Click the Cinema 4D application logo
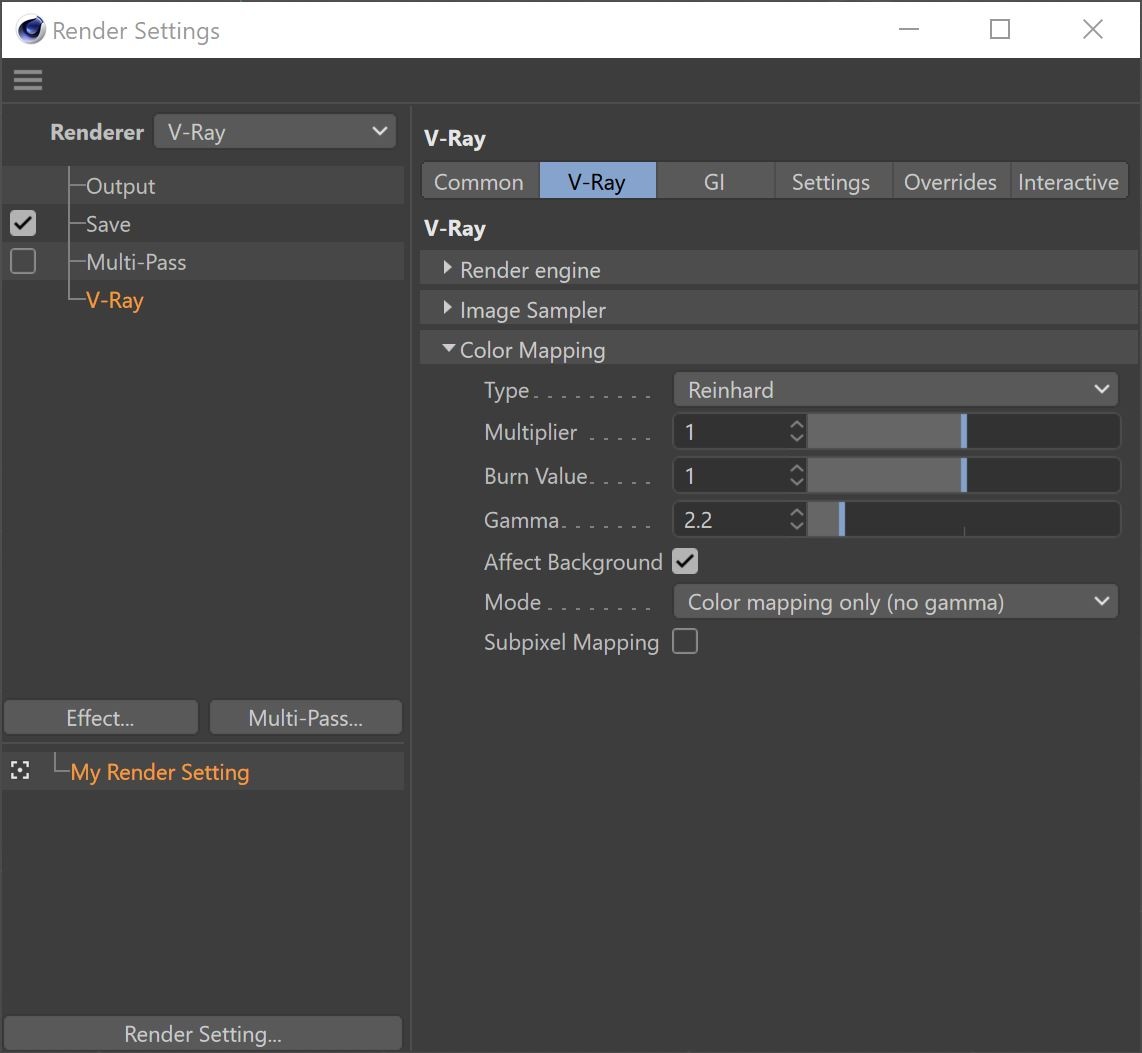This screenshot has width=1142, height=1053. pyautogui.click(x=31, y=30)
